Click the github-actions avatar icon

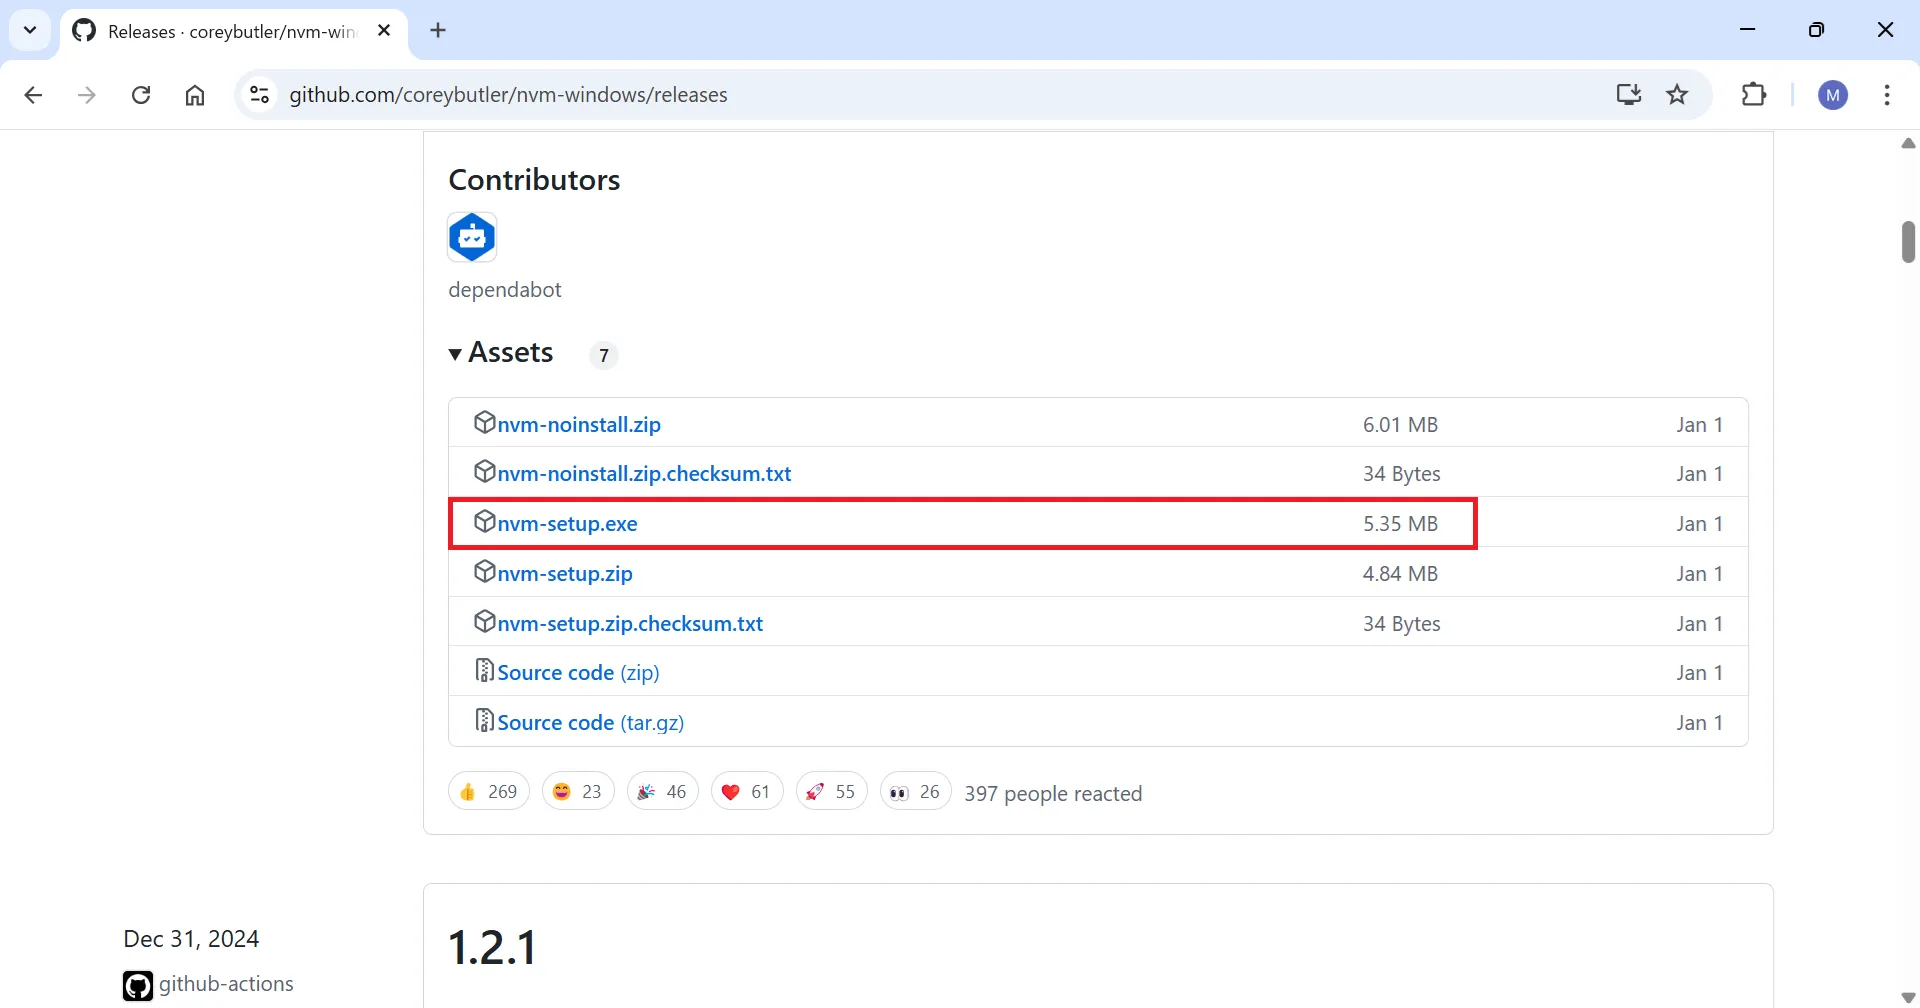(x=138, y=986)
